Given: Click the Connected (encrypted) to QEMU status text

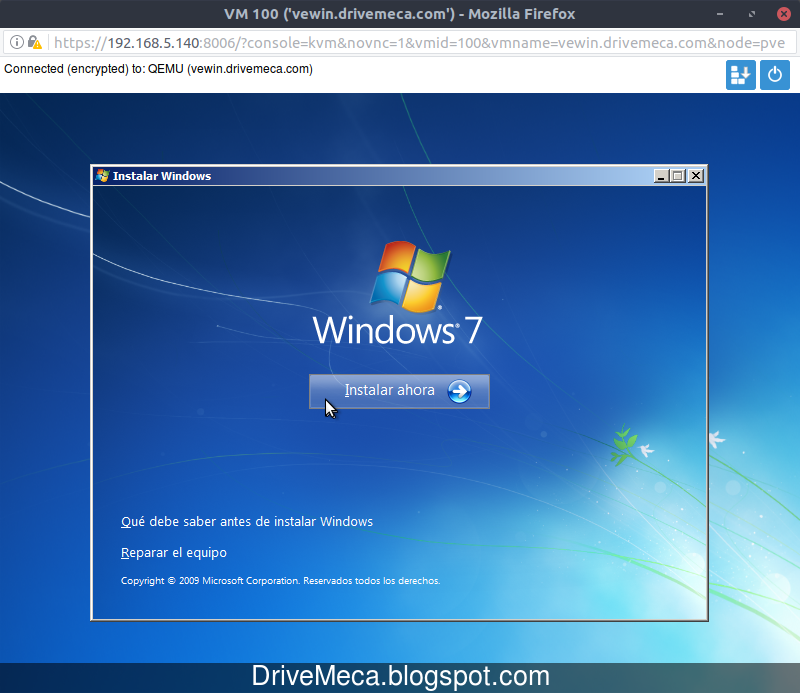Looking at the screenshot, I should pos(158,69).
